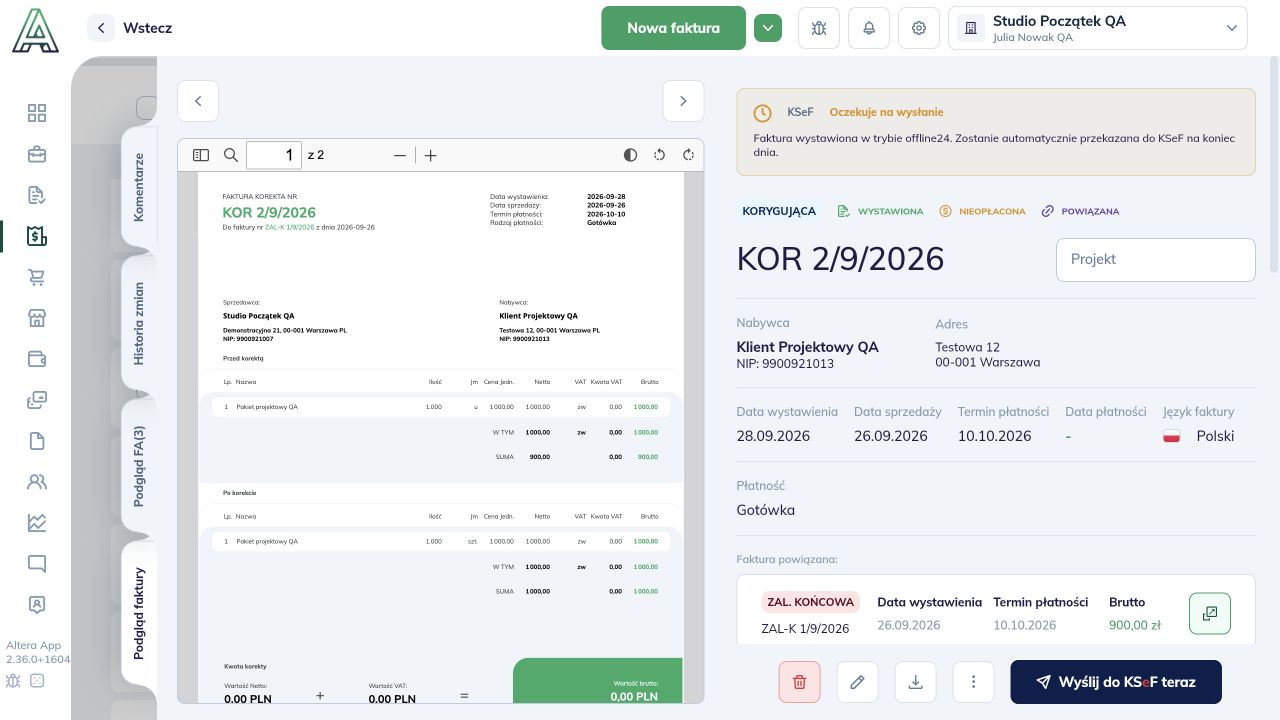Viewport: 1280px width, 720px height.
Task: Open Studio Początek QA company selector
Action: [x=1098, y=28]
